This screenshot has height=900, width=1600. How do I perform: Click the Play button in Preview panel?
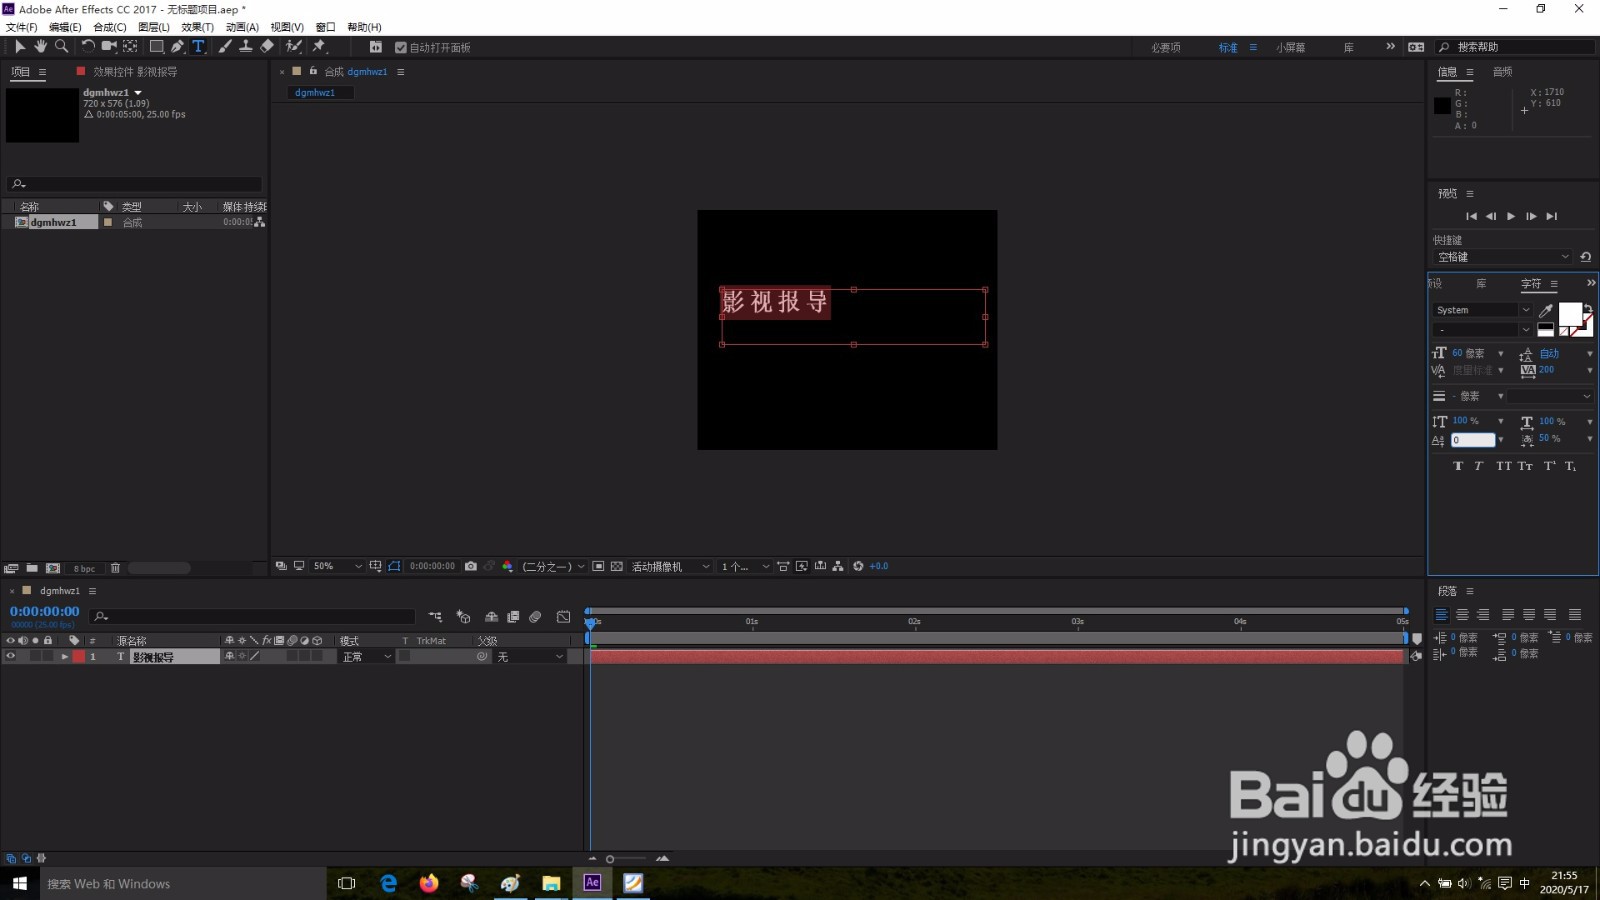coord(1511,216)
